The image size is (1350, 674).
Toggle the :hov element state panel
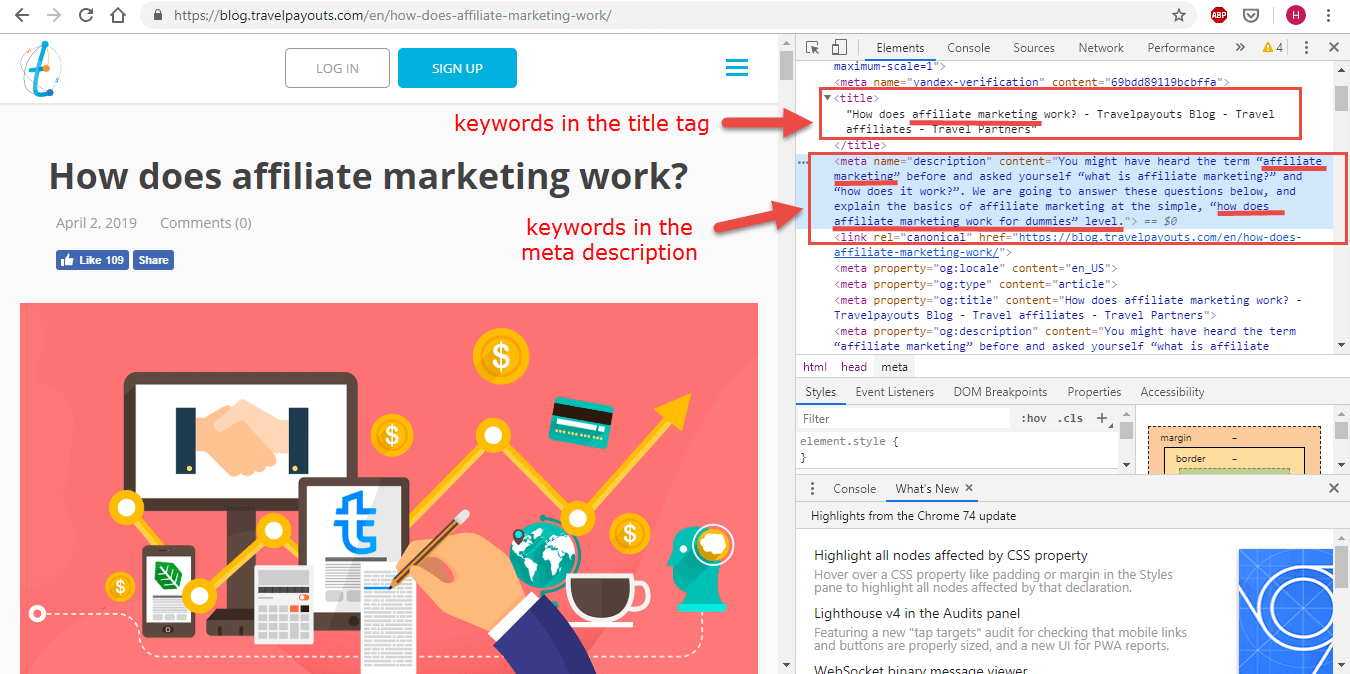pos(1033,418)
